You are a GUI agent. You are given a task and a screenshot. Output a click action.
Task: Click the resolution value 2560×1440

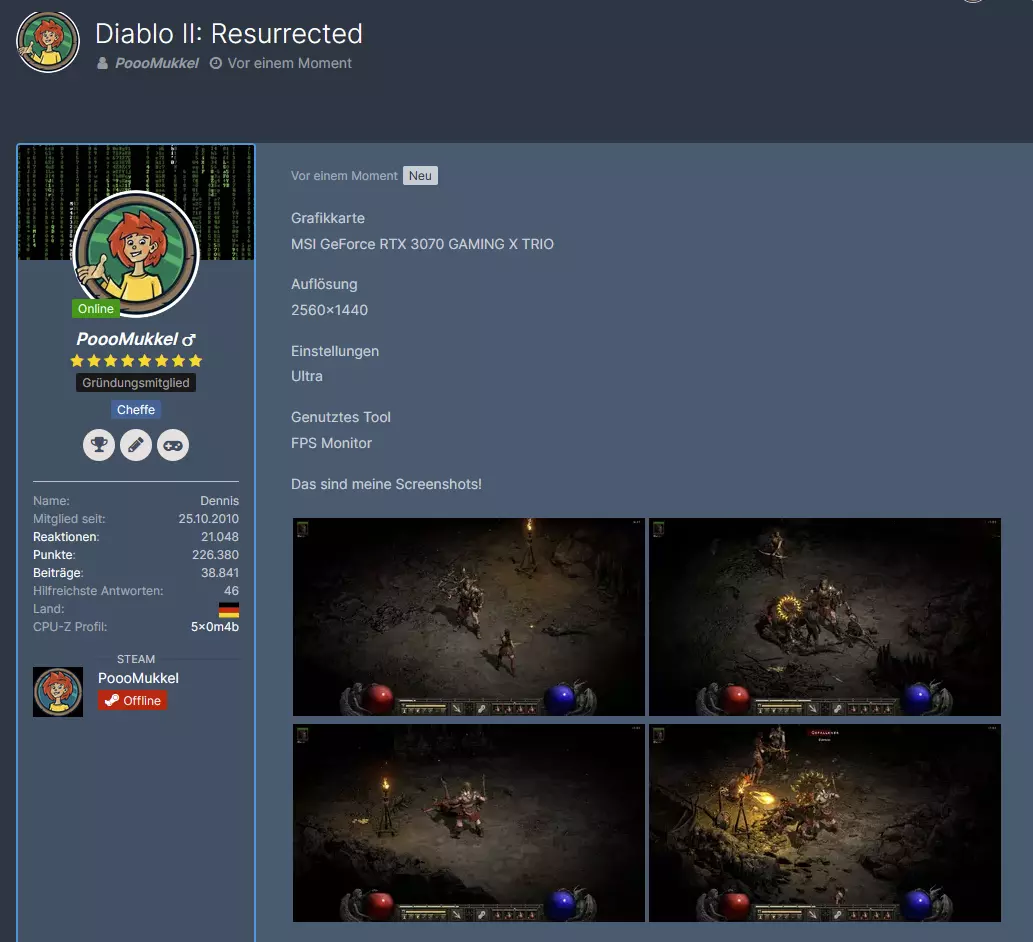click(329, 310)
